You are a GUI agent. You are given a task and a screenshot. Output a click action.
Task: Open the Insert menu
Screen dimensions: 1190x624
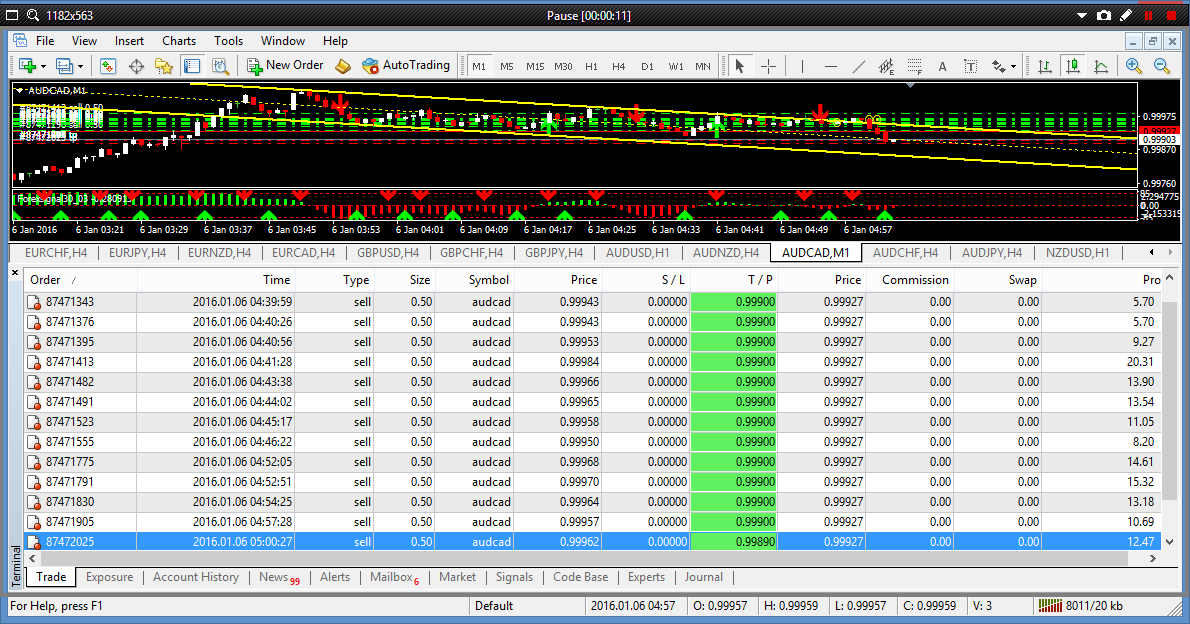[x=129, y=41]
